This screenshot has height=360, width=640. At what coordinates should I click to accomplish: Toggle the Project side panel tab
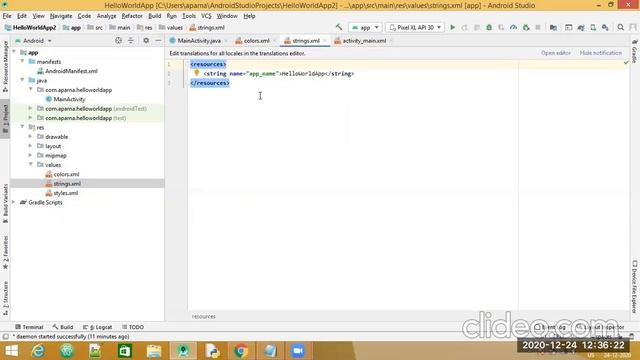click(x=5, y=118)
